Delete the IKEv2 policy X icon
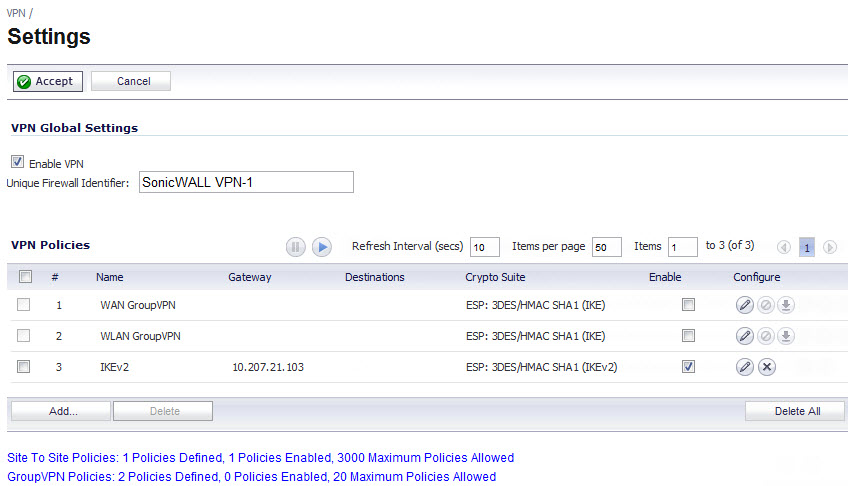Viewport: 848px width, 486px height. [767, 367]
